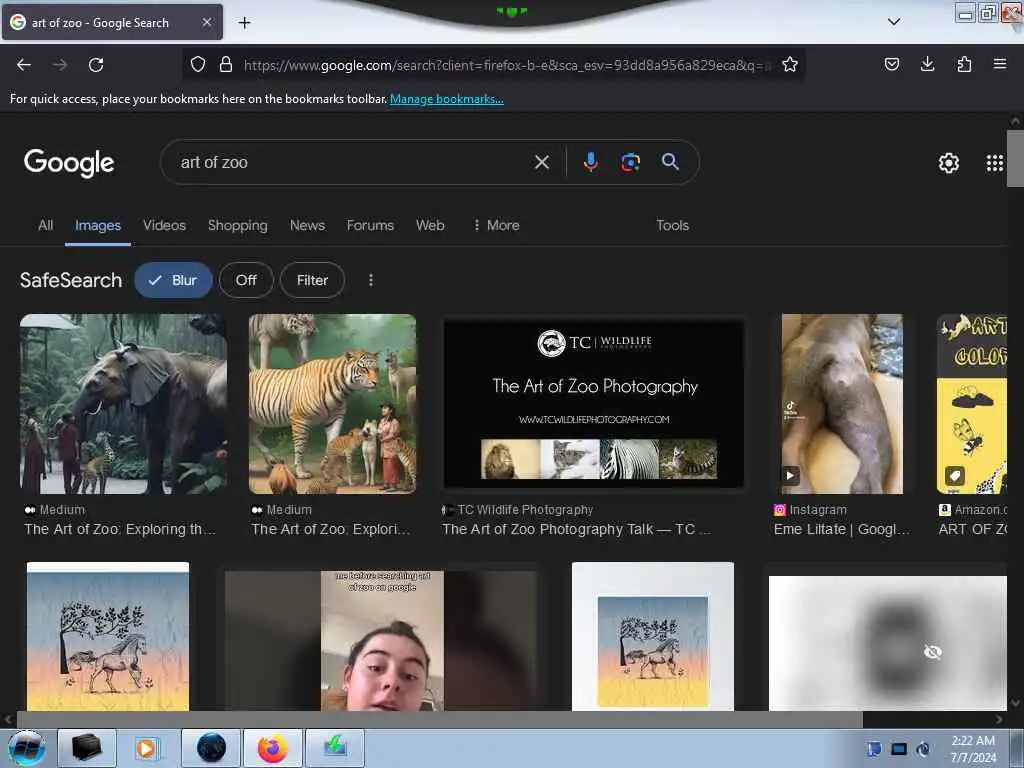1024x768 pixels.
Task: Open the Shopping tab
Action: point(238,225)
